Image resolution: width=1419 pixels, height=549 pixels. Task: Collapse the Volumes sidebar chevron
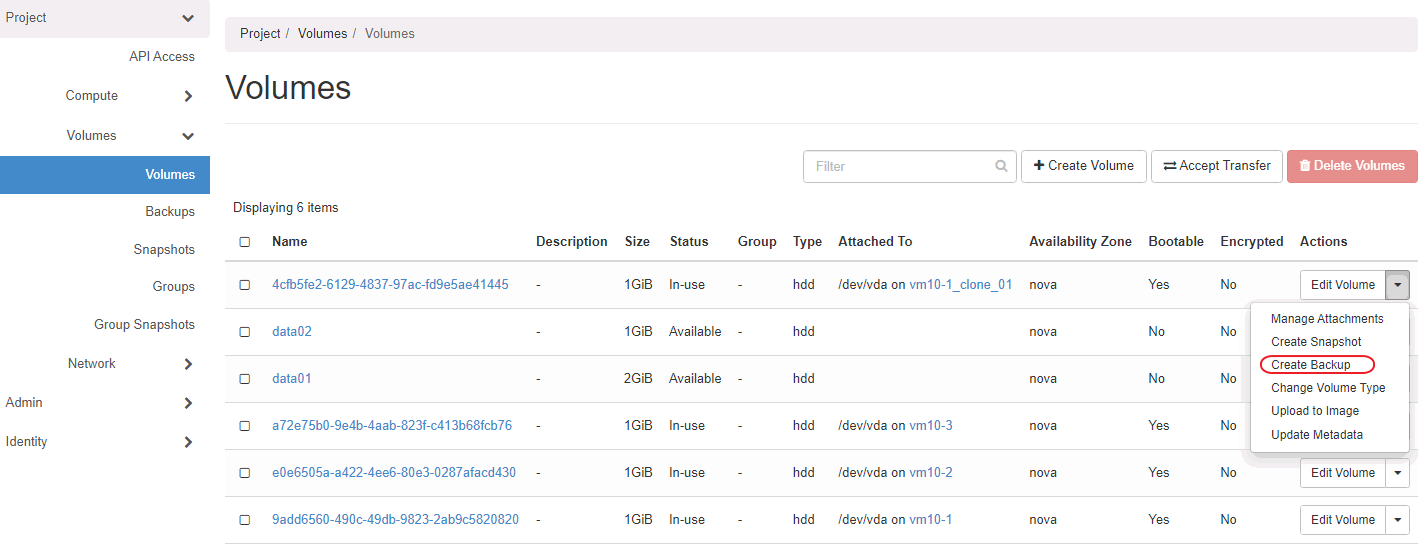188,136
